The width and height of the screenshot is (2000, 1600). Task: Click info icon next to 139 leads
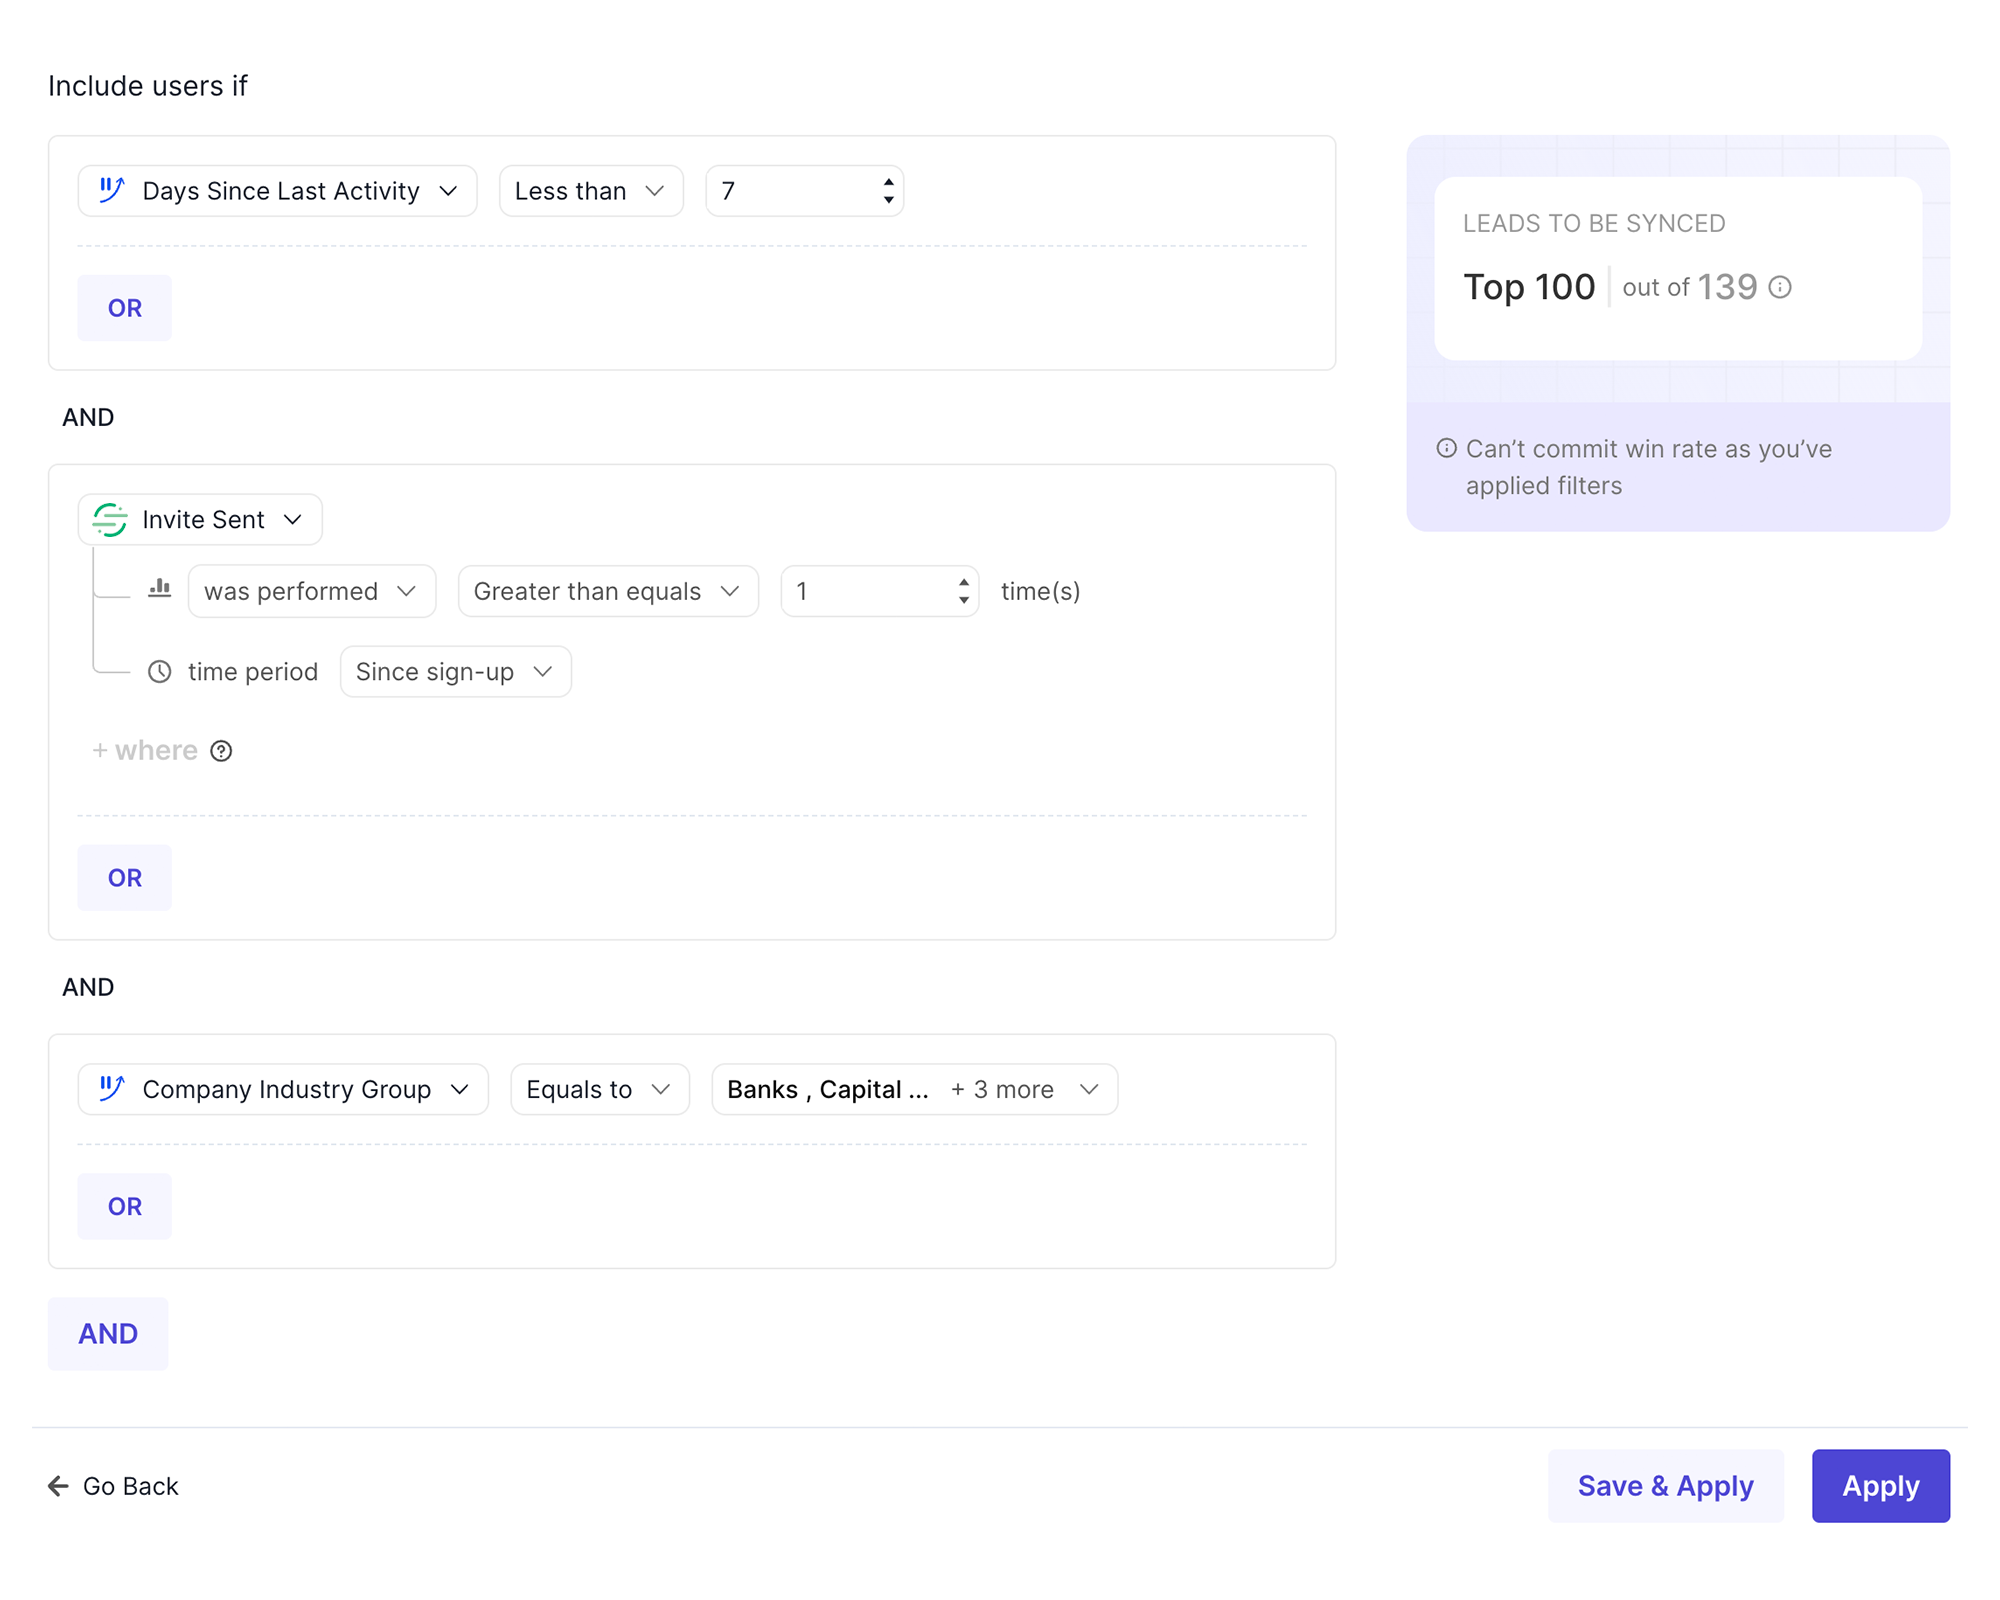tap(1780, 288)
